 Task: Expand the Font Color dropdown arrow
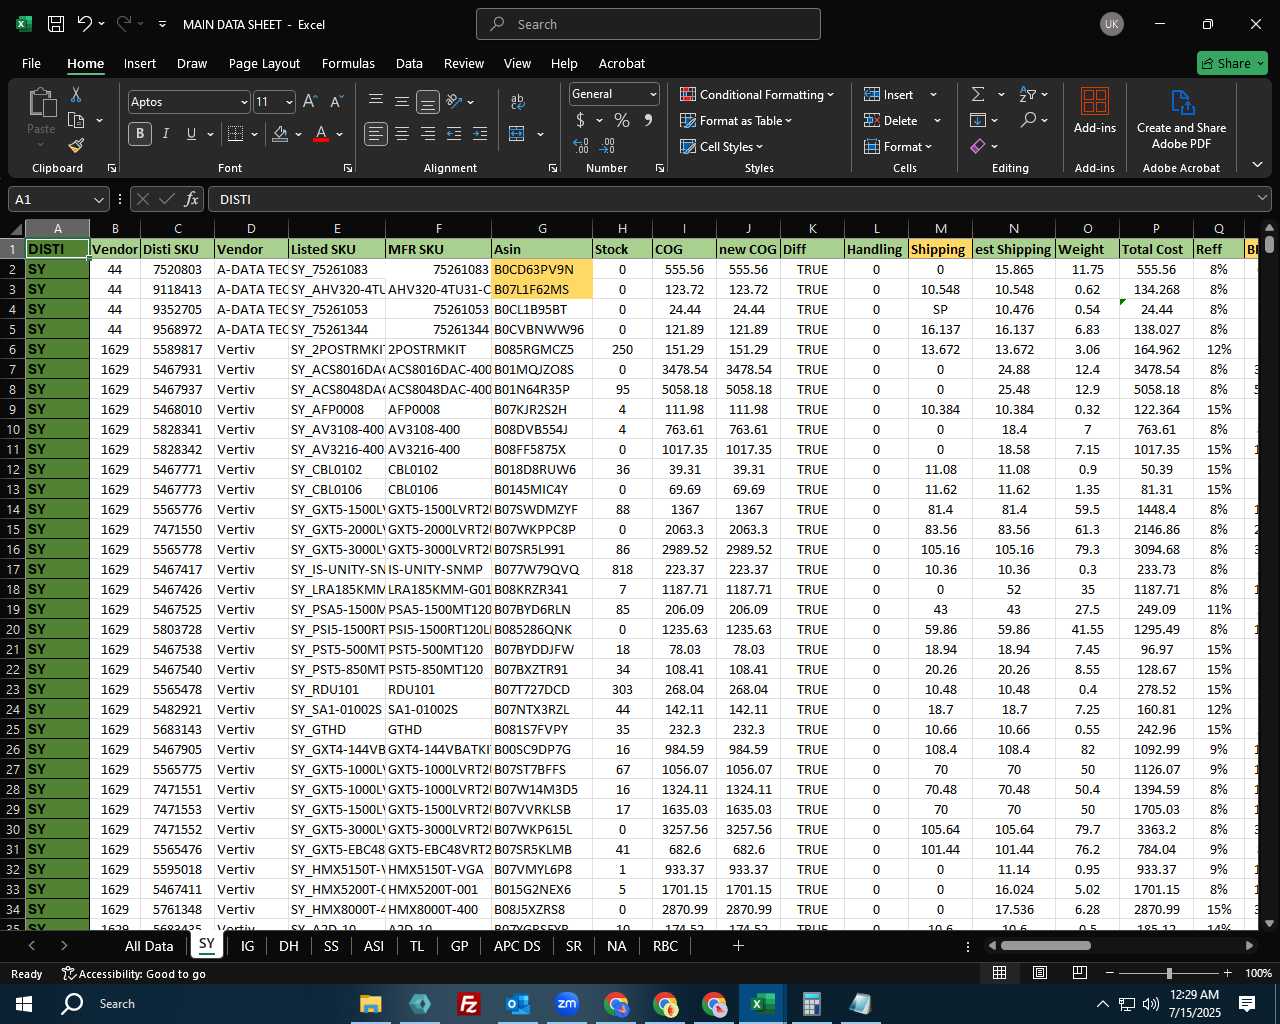click(340, 134)
